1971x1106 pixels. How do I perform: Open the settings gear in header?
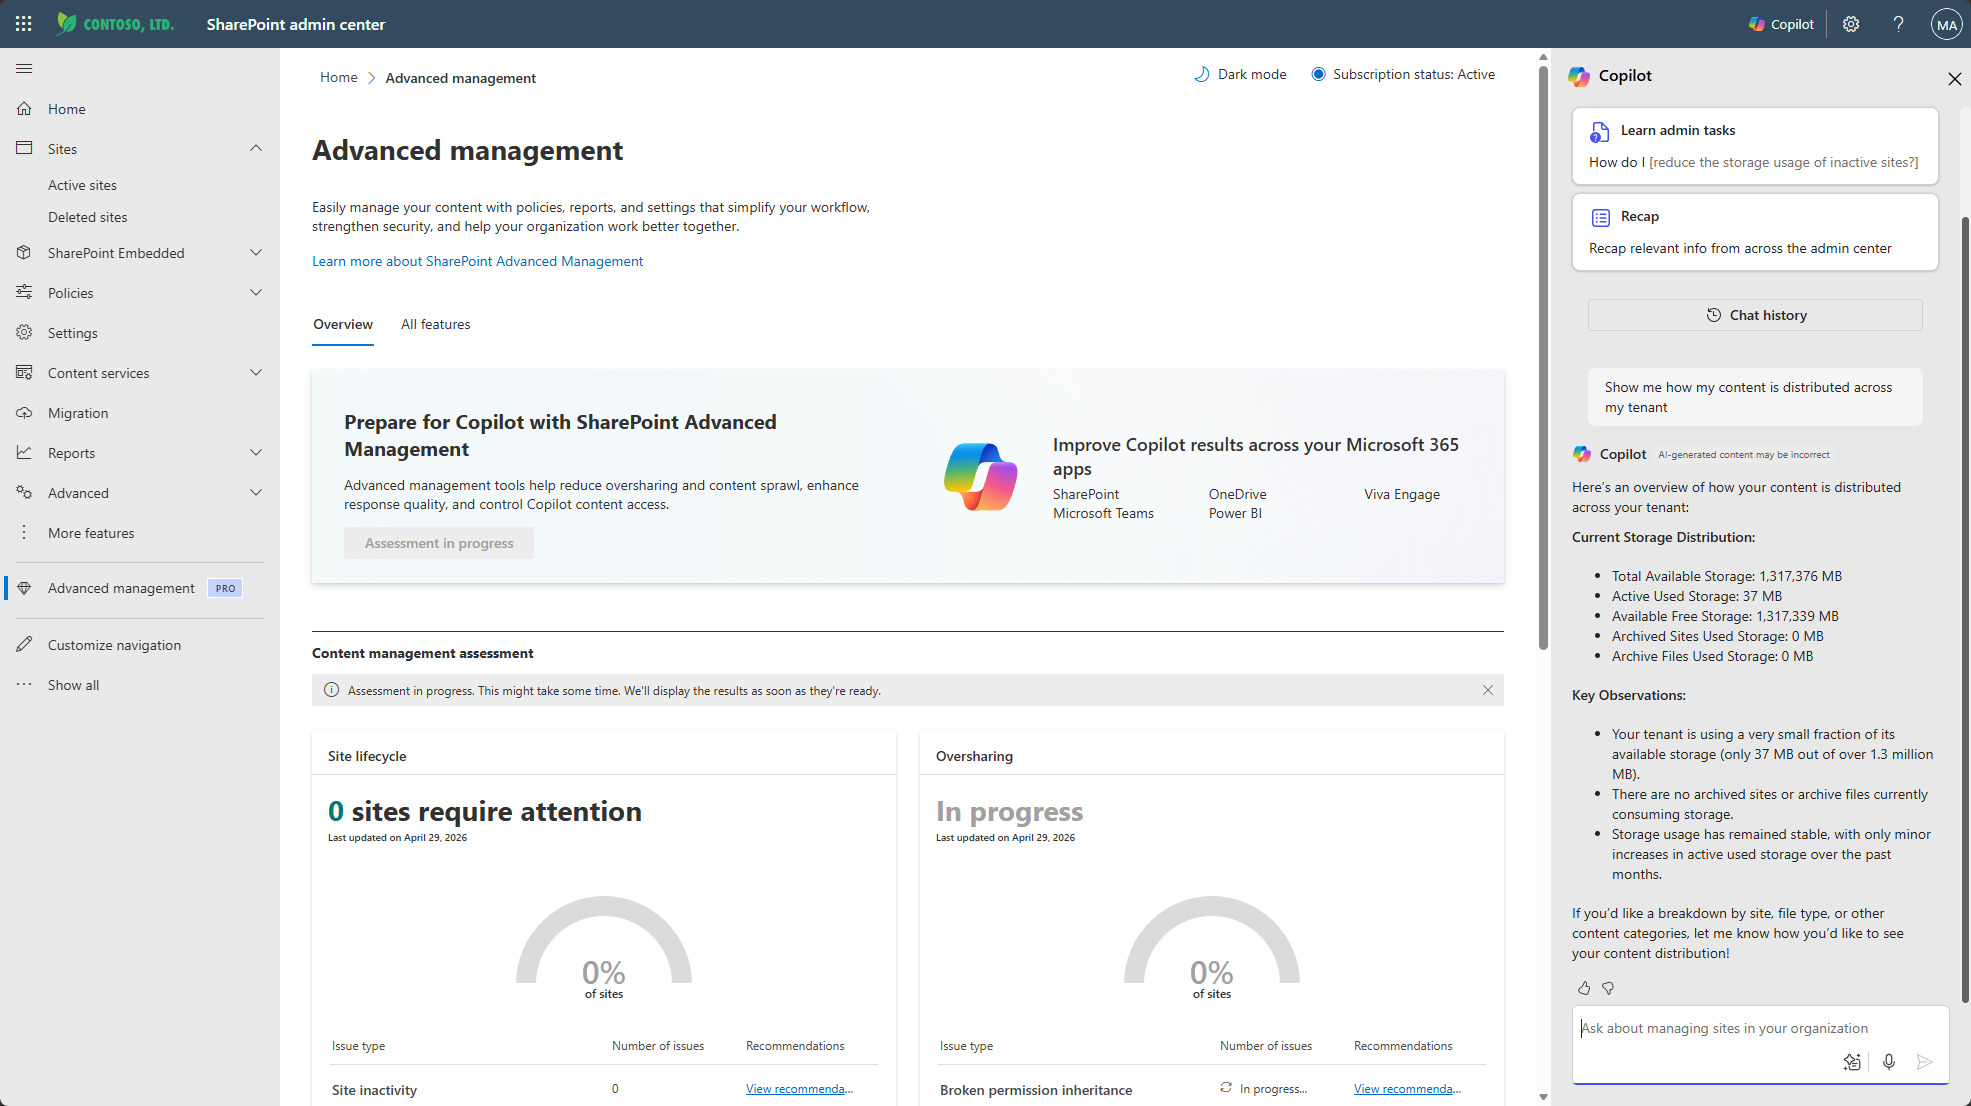point(1851,24)
